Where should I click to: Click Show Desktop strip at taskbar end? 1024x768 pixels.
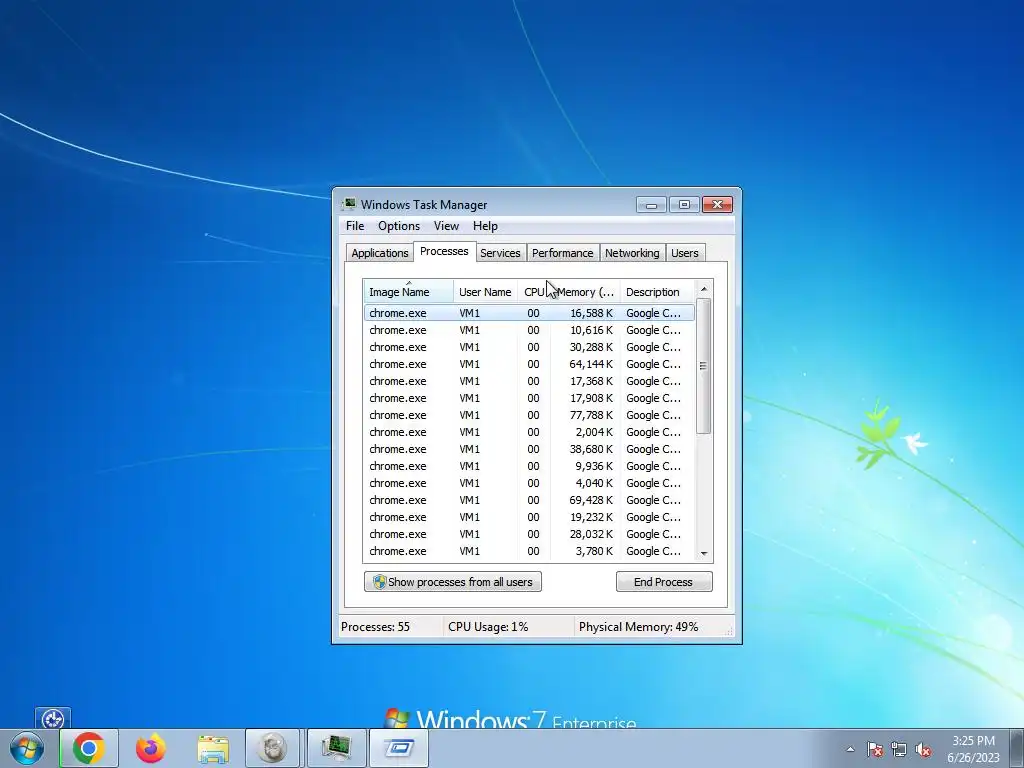pos(1018,748)
